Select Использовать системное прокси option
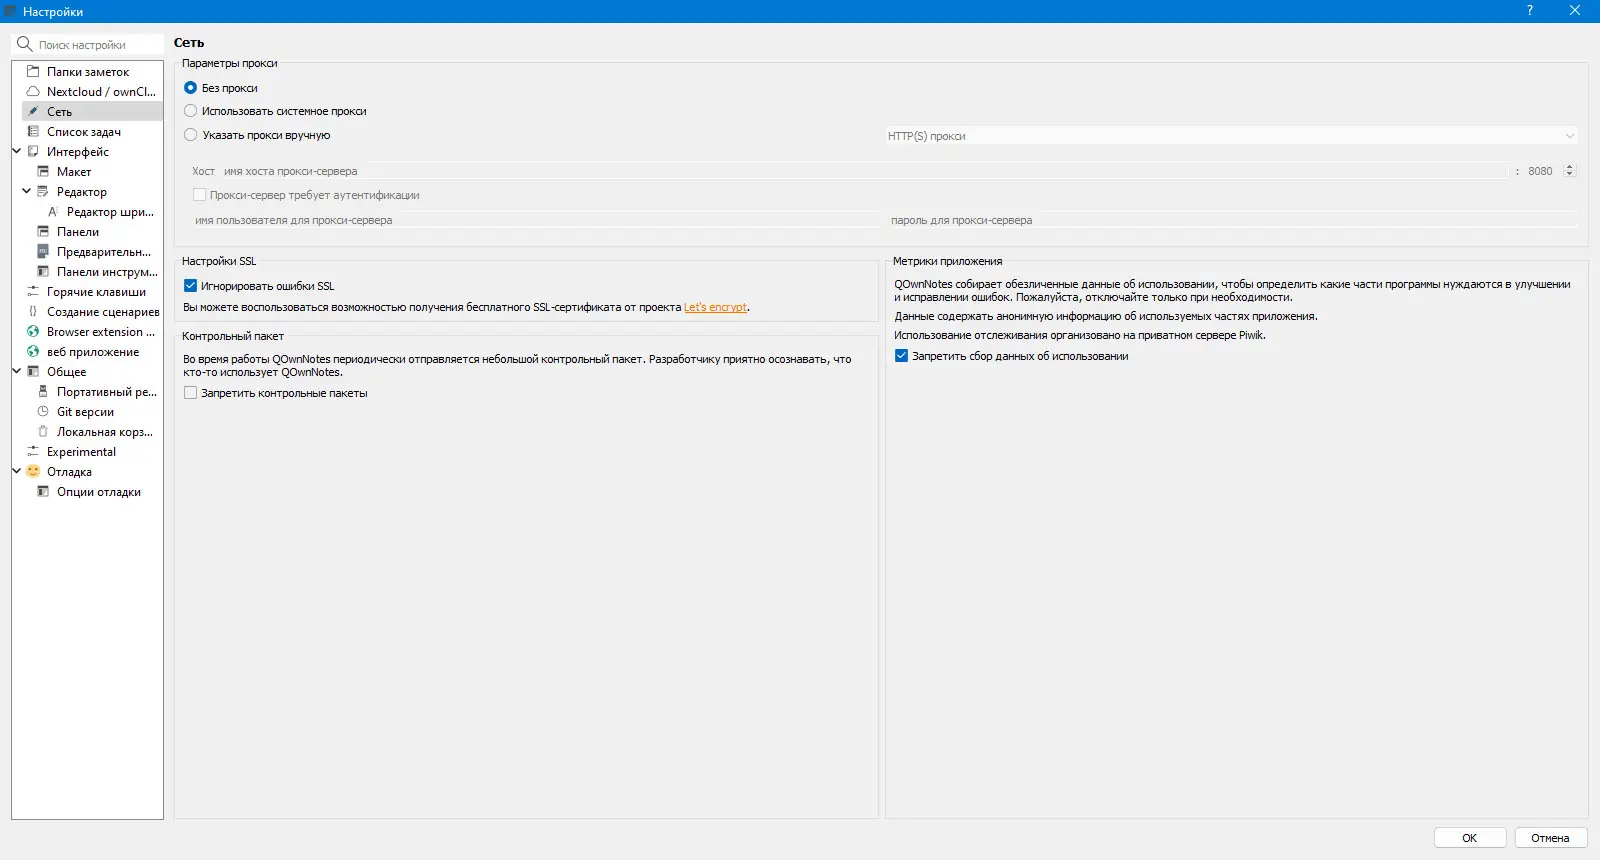Image resolution: width=1600 pixels, height=860 pixels. pos(190,111)
